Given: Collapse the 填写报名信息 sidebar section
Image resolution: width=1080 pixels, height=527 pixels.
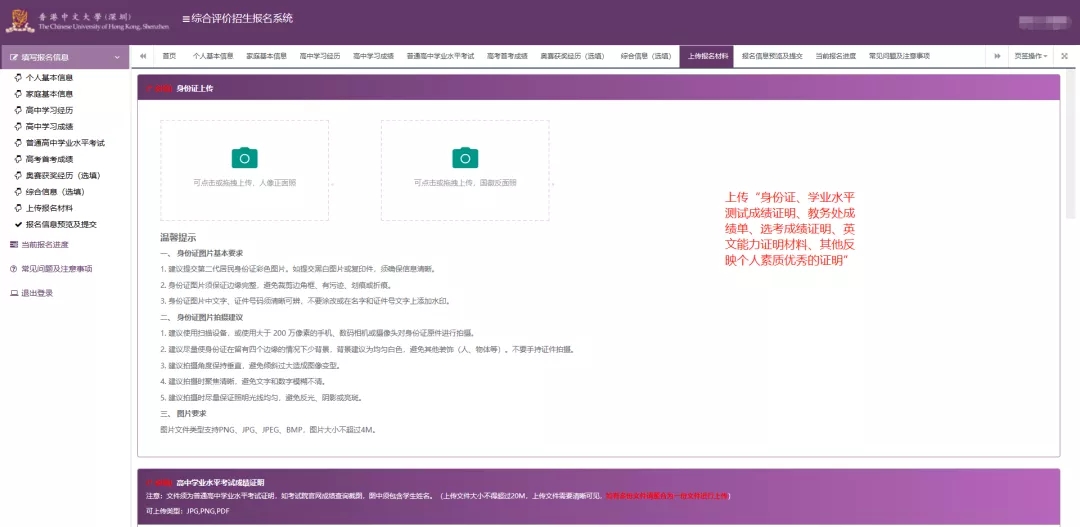Looking at the screenshot, I should tap(117, 58).
